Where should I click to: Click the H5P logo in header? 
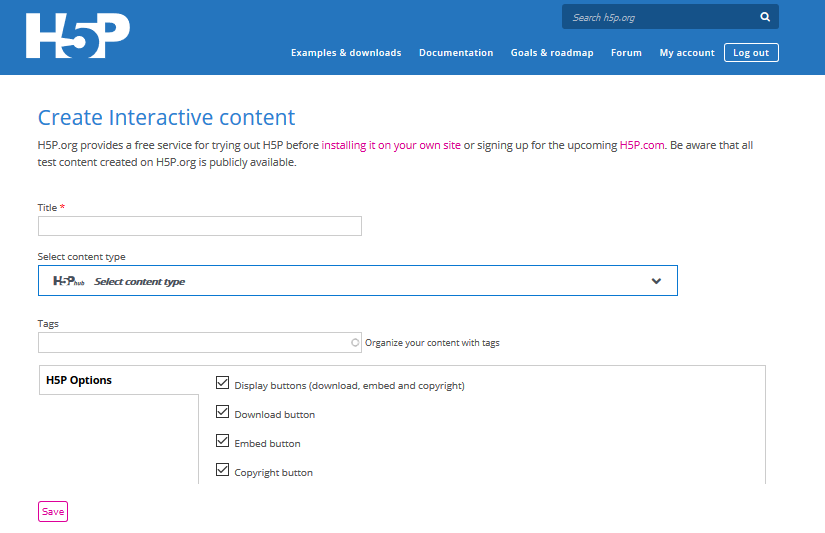(78, 37)
